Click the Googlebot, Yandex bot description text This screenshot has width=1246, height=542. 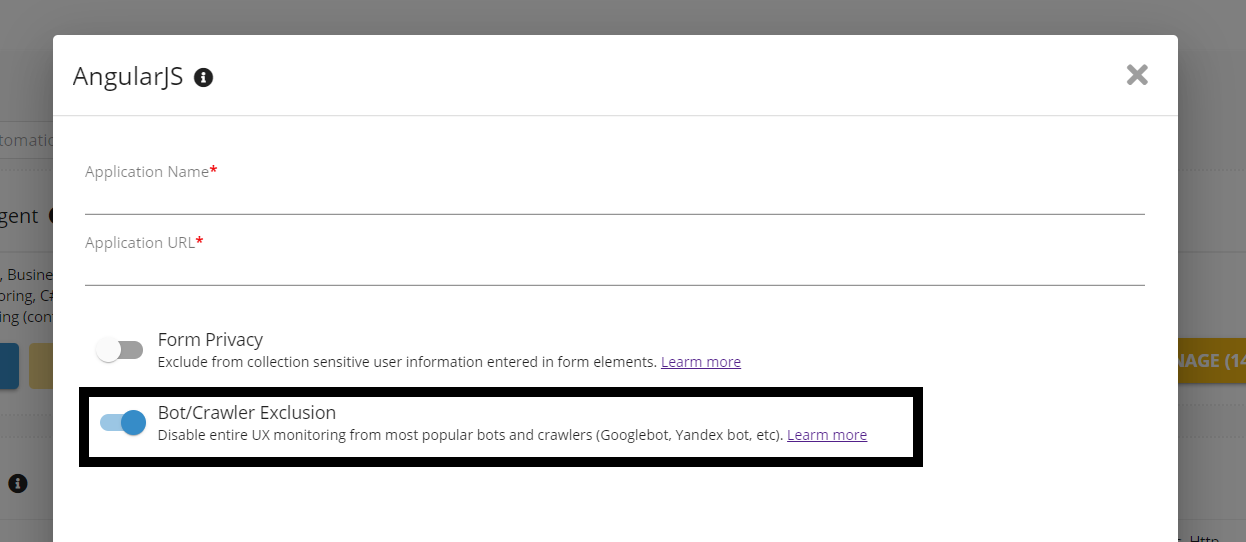(x=470, y=435)
